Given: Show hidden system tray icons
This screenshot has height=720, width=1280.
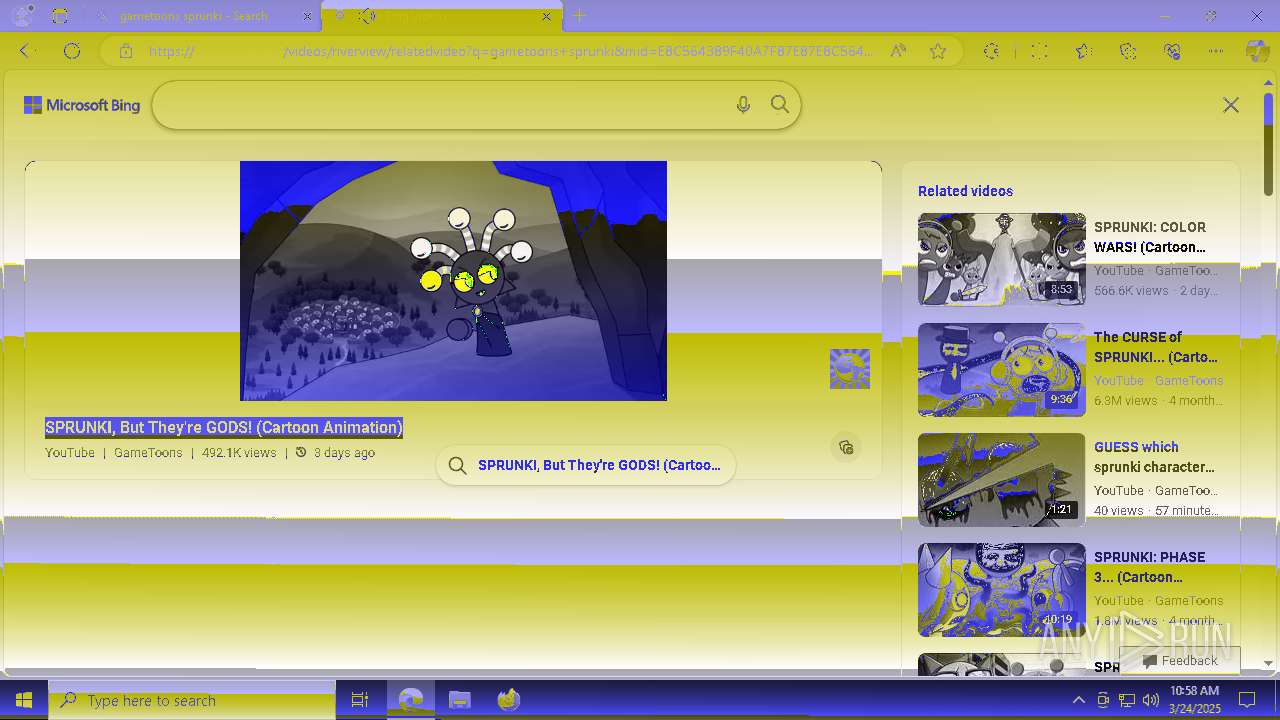Looking at the screenshot, I should 1078,700.
